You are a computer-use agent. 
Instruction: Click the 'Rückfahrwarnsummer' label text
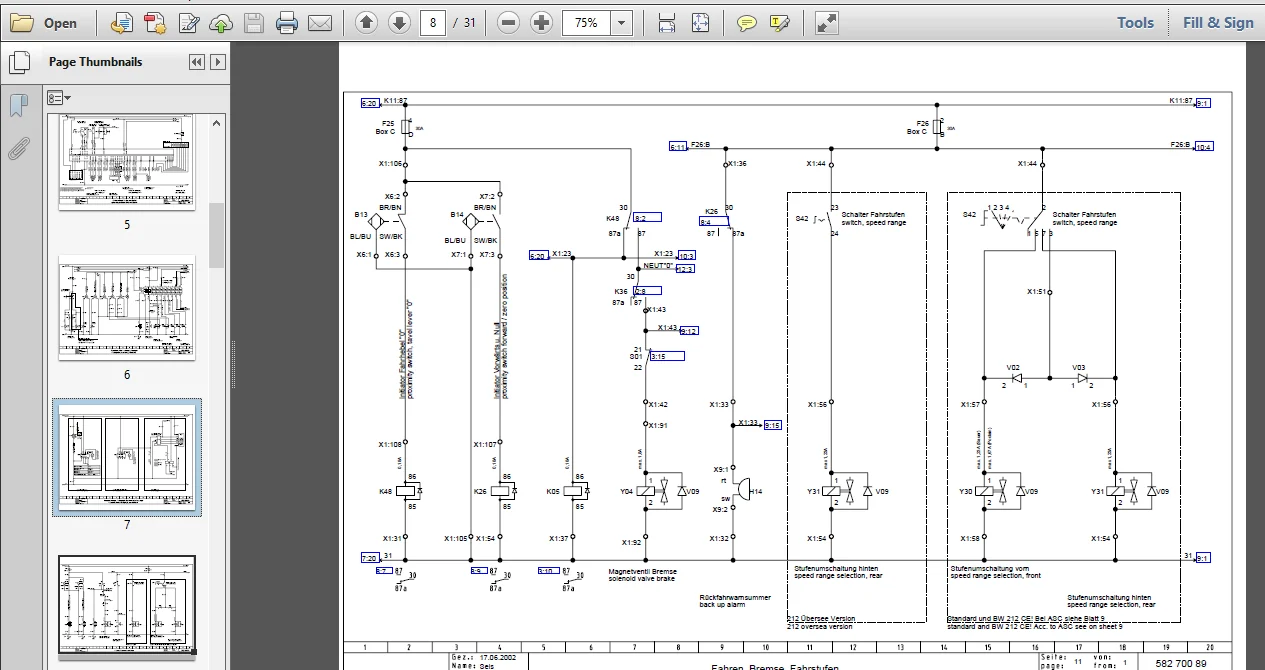pos(735,597)
